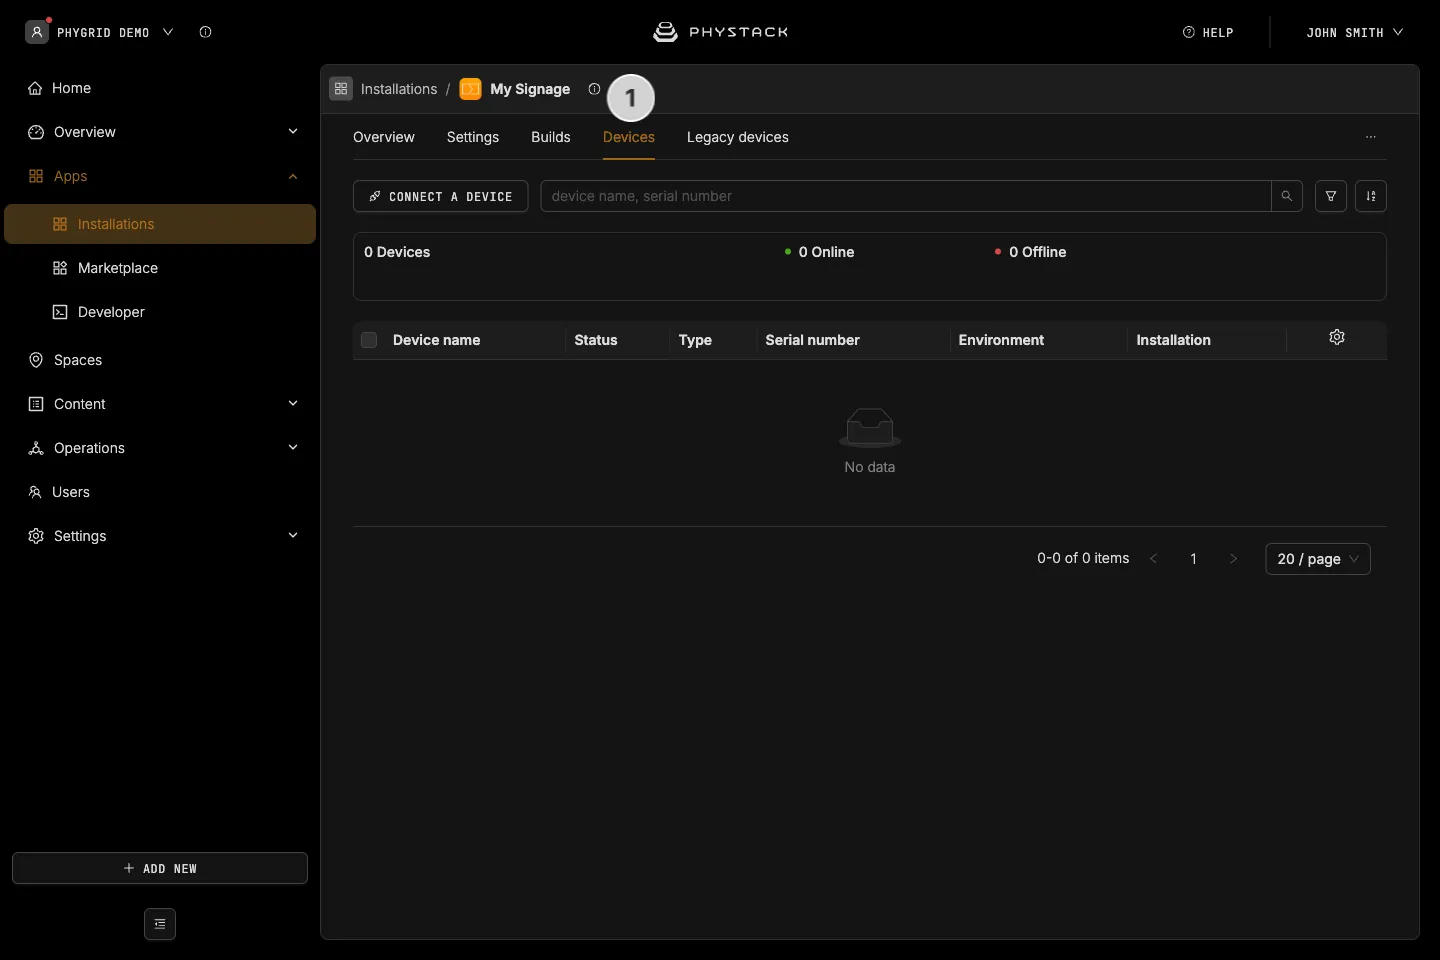Click the Installations breadcrumb grid icon

pos(341,89)
